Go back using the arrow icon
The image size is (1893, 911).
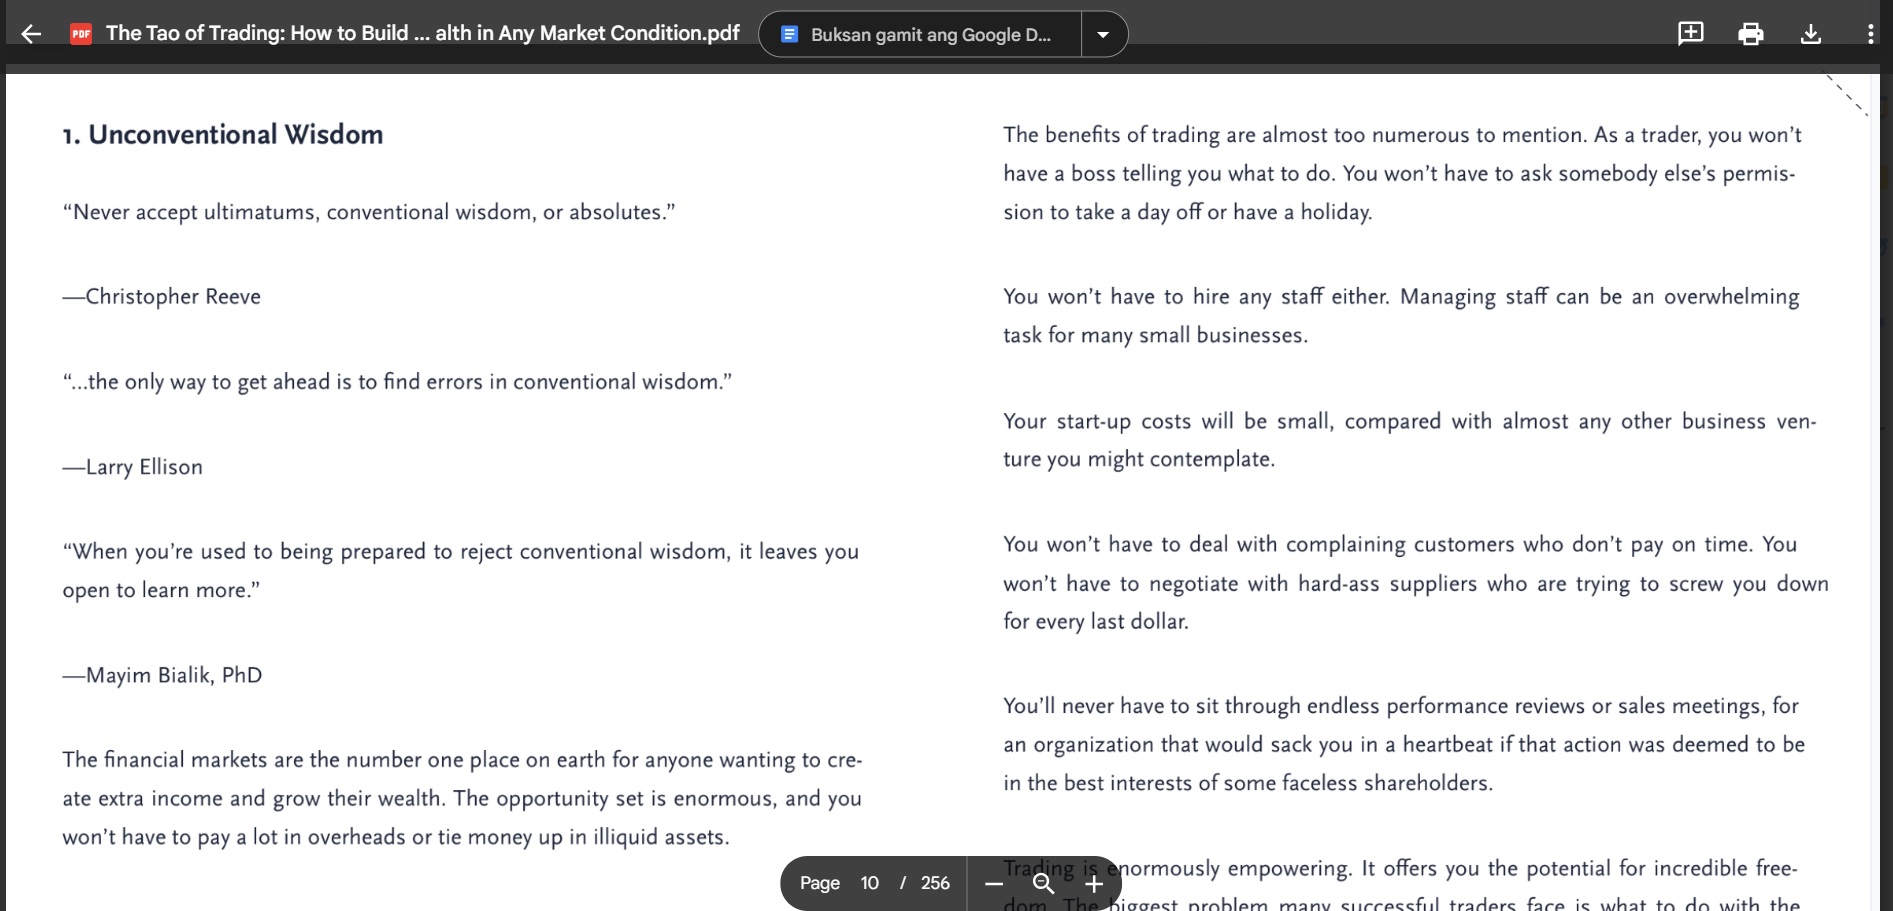pyautogui.click(x=31, y=34)
